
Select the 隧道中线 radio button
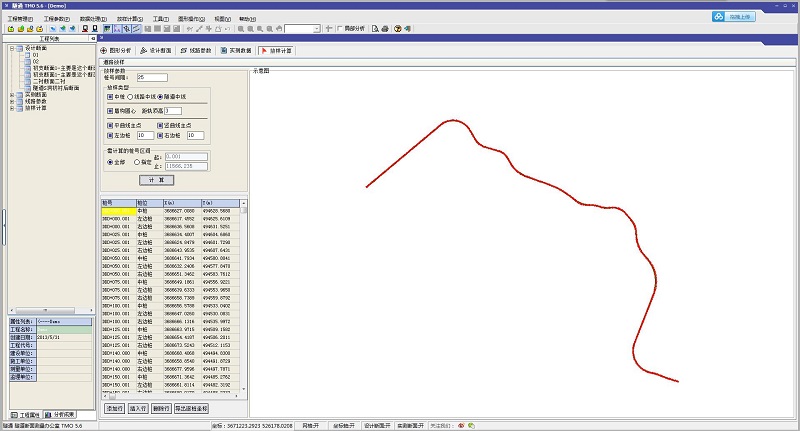(160, 97)
